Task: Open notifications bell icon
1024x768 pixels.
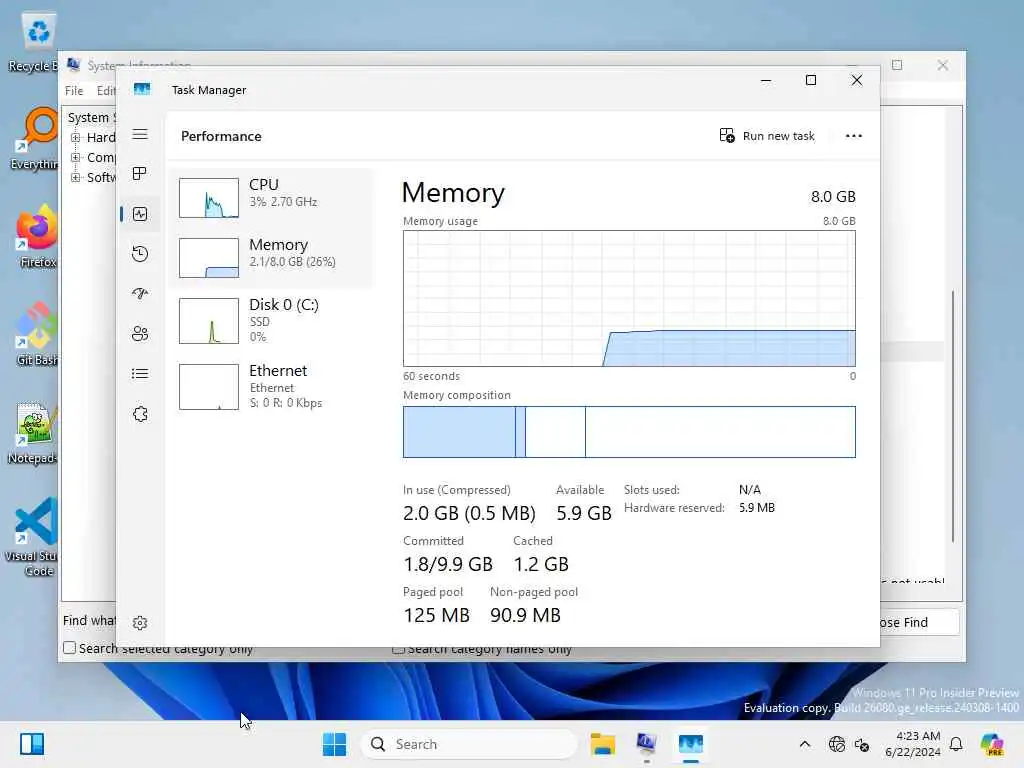Action: pos(956,744)
